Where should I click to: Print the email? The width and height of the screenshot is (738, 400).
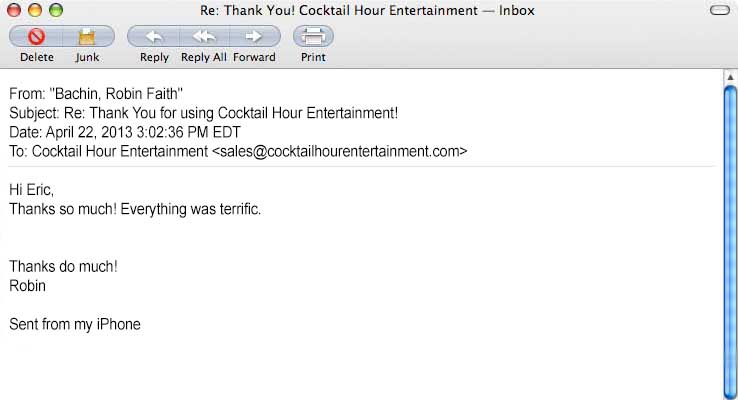point(313,37)
